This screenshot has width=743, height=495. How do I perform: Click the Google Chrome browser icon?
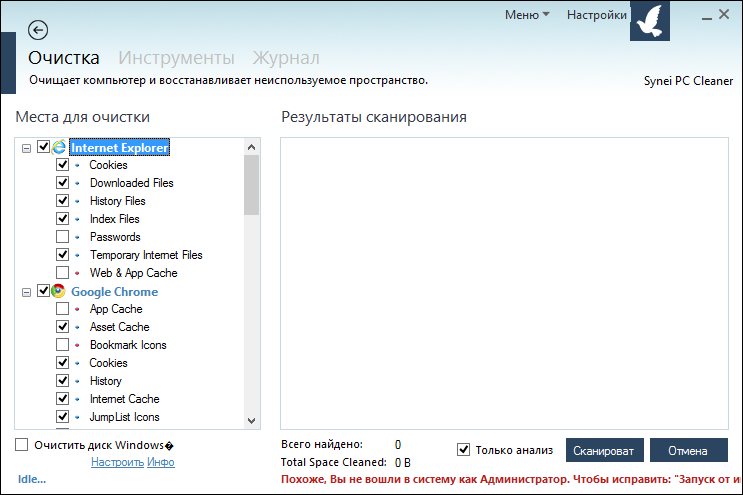(x=59, y=291)
